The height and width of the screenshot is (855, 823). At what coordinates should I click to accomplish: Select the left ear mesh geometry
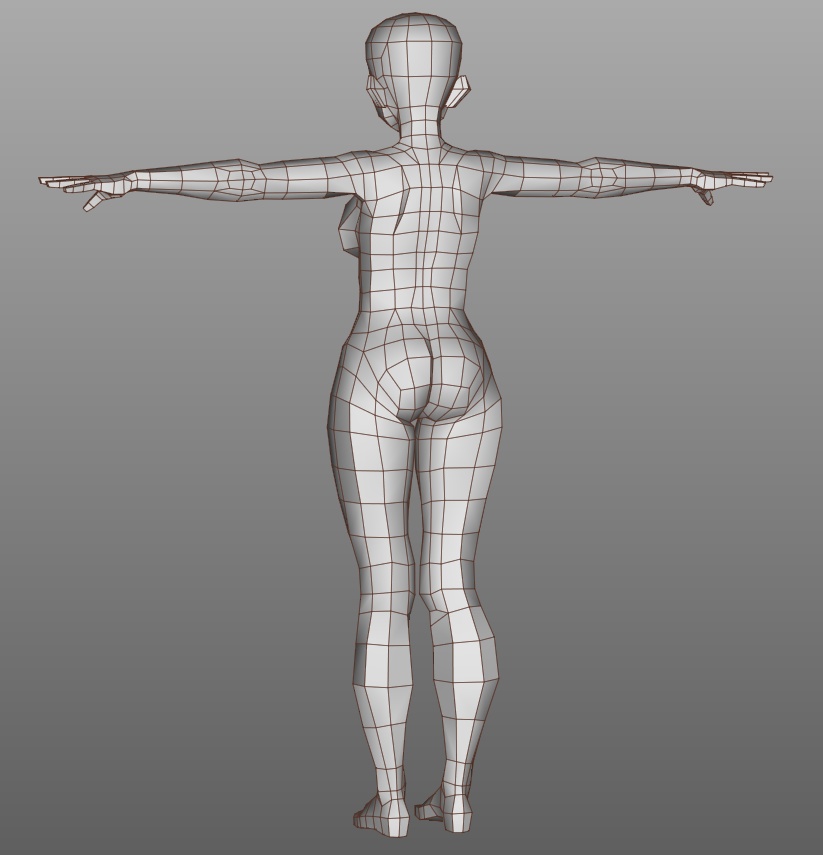click(458, 92)
